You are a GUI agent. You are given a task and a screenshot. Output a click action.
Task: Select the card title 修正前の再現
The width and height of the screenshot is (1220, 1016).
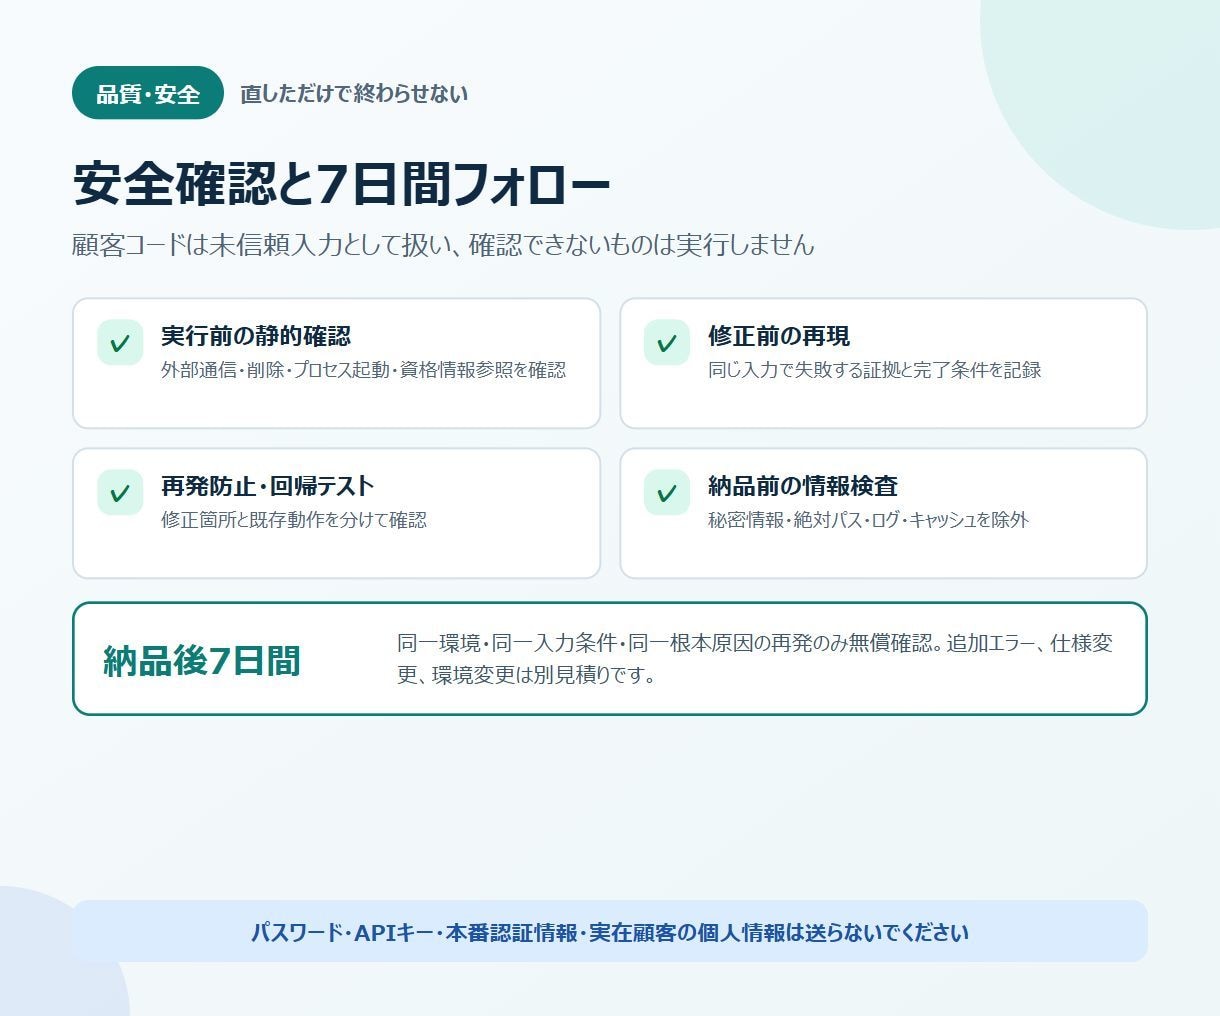(779, 336)
